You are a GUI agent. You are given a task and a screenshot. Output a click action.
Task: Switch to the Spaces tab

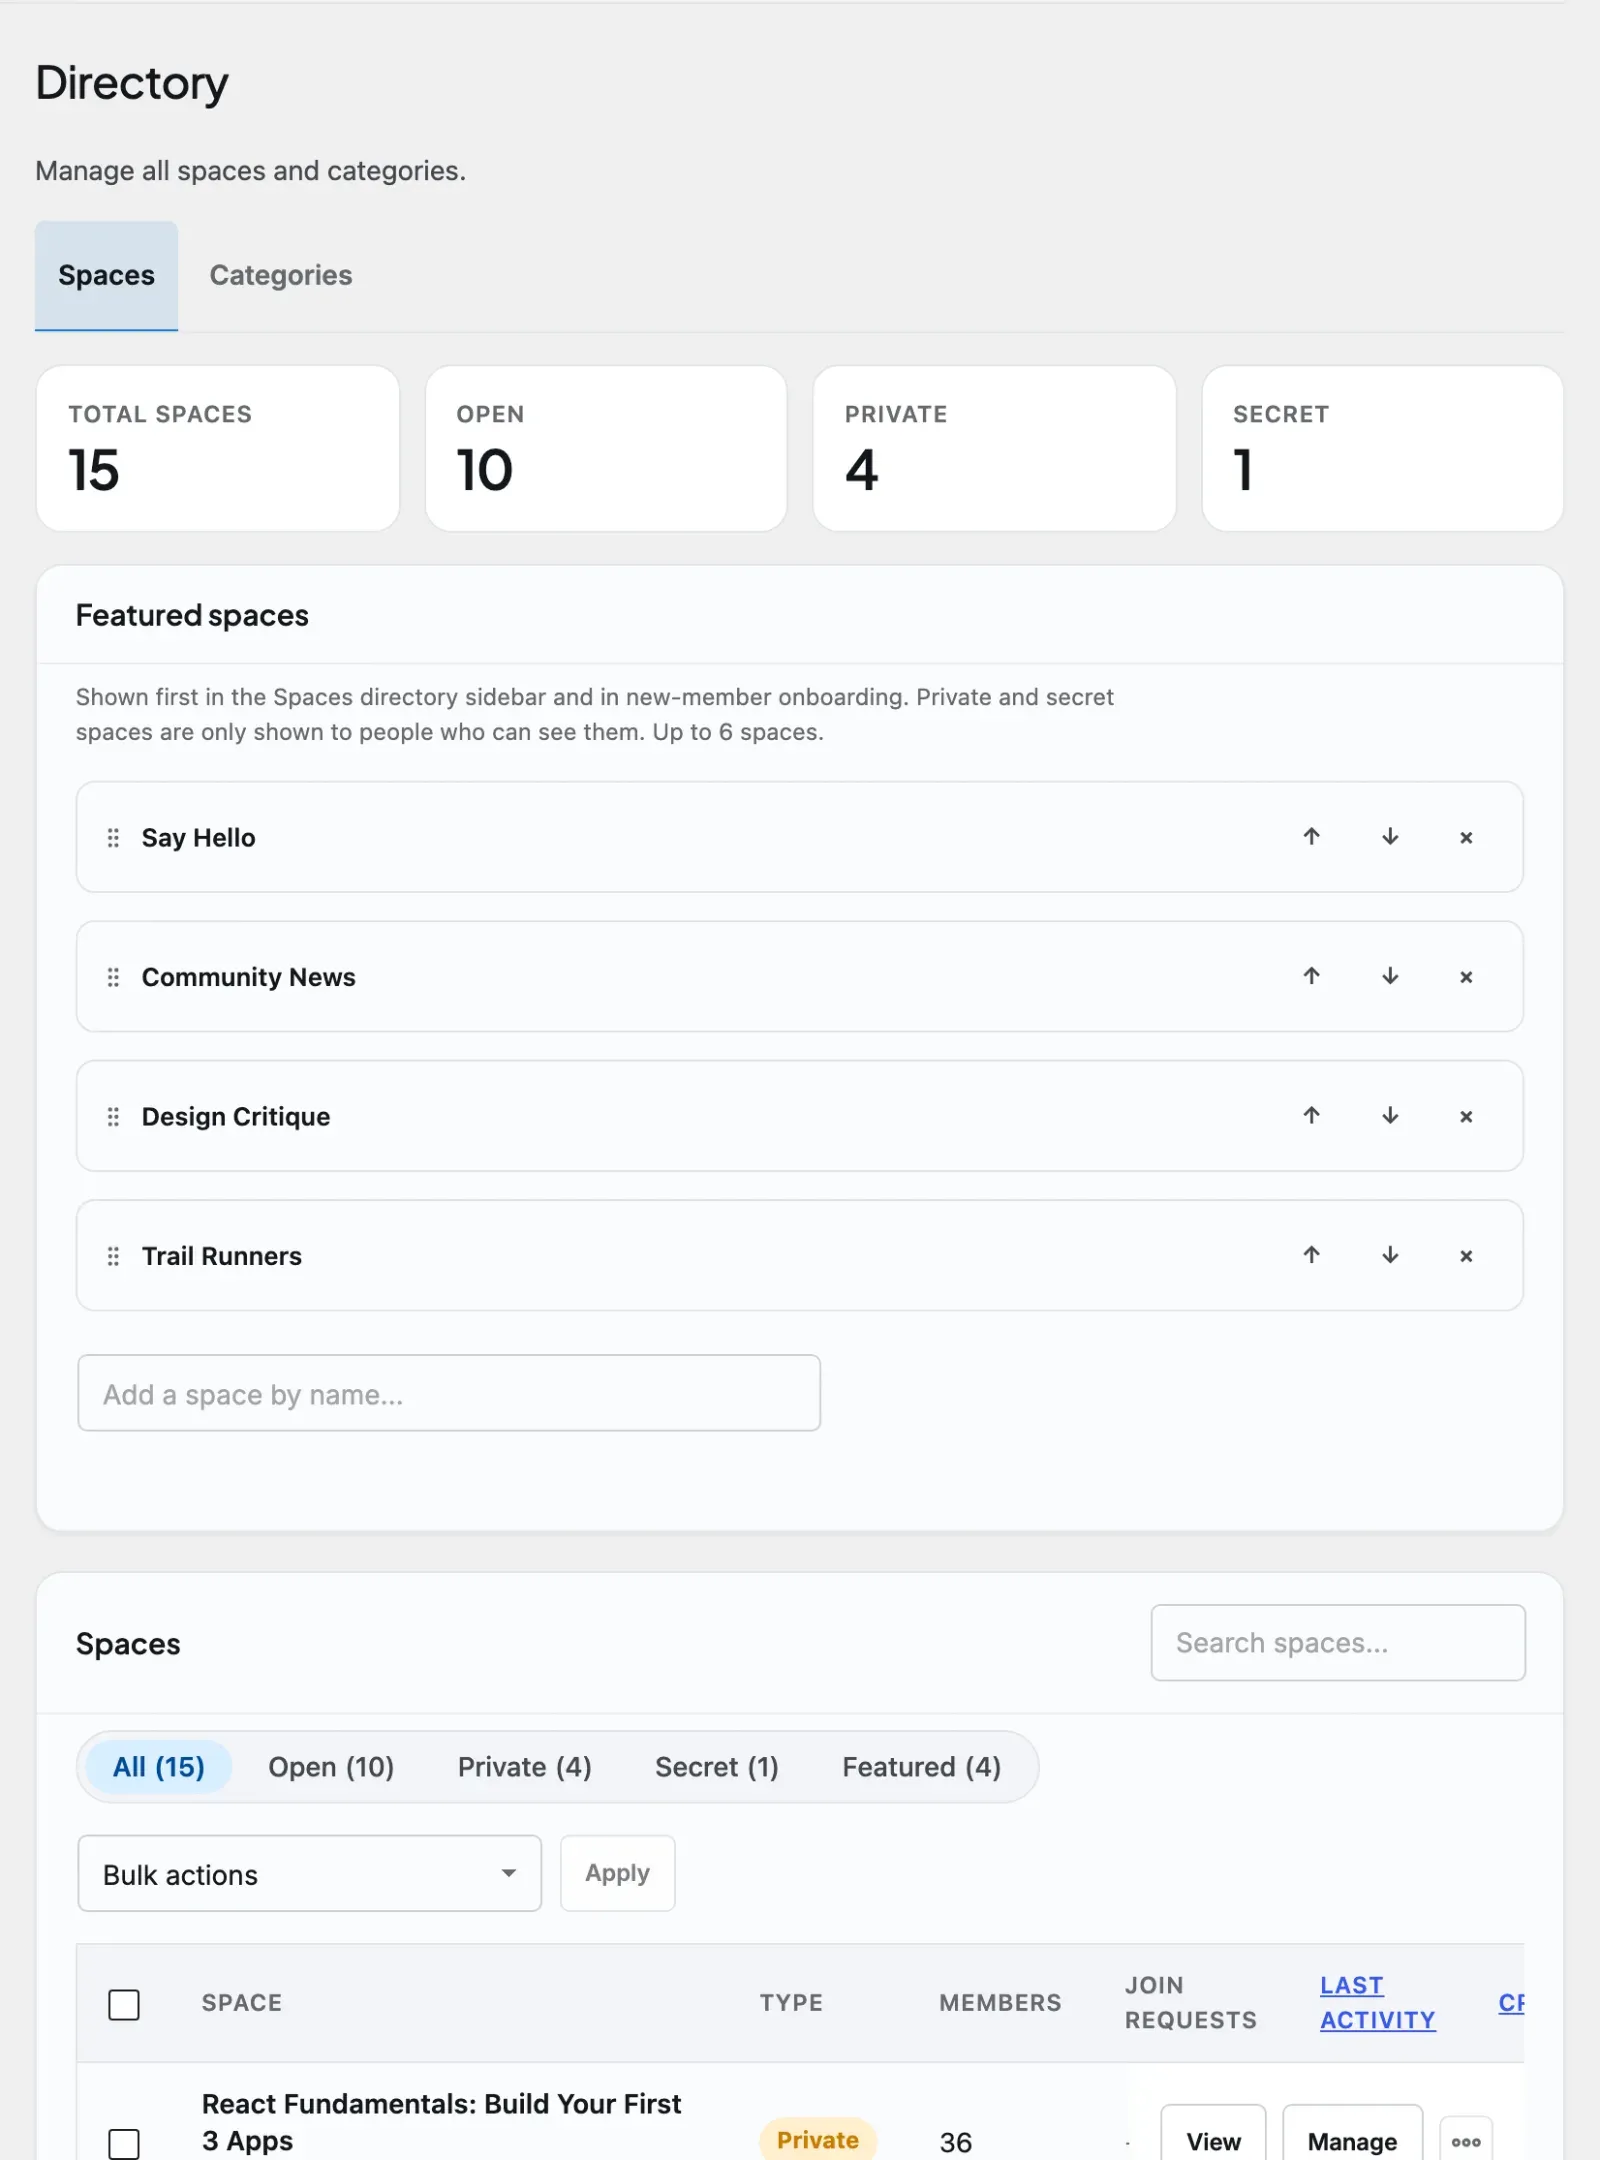106,275
